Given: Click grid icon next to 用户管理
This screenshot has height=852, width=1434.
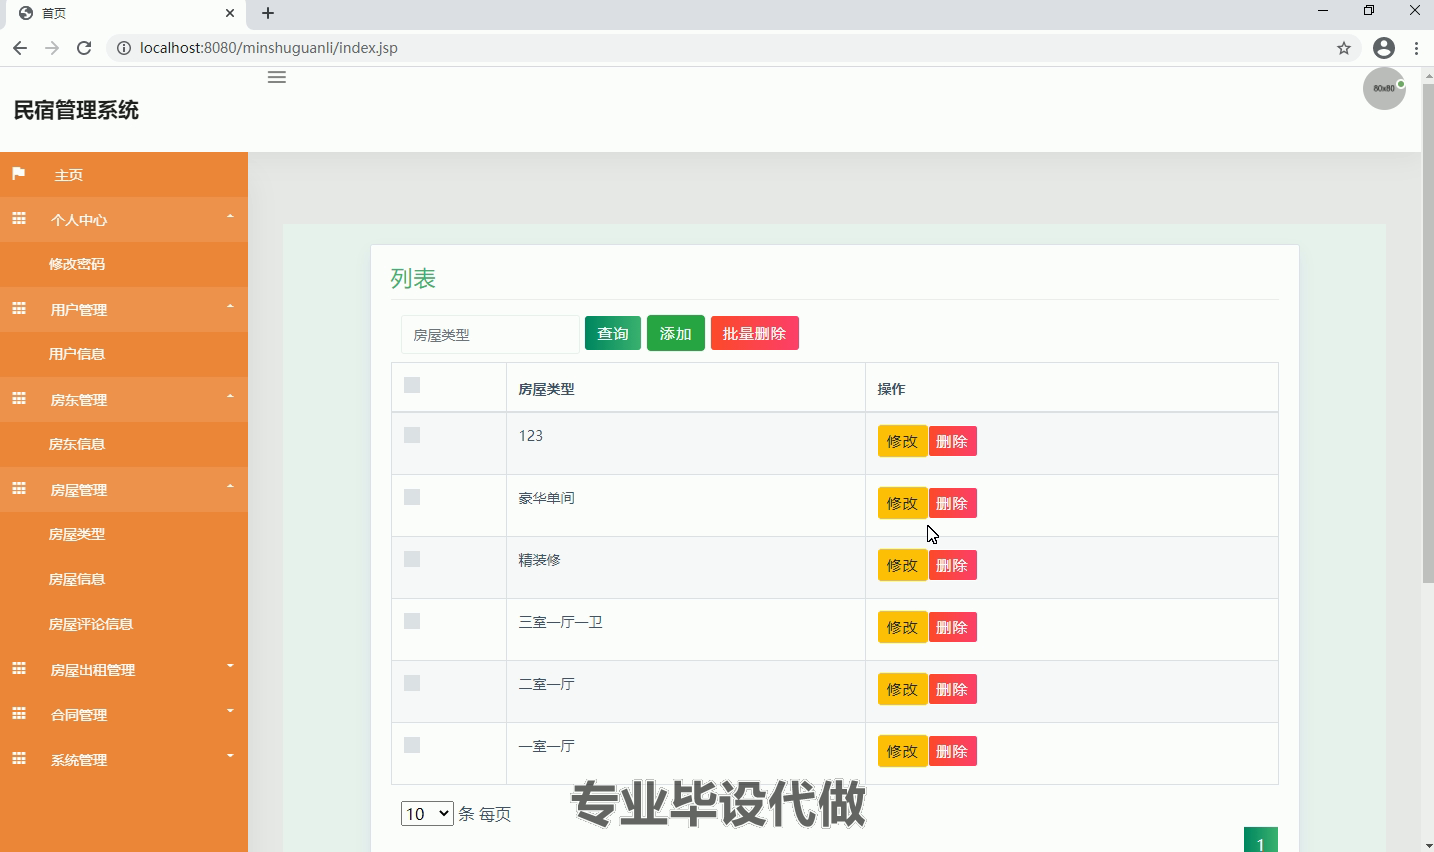Looking at the screenshot, I should [18, 308].
